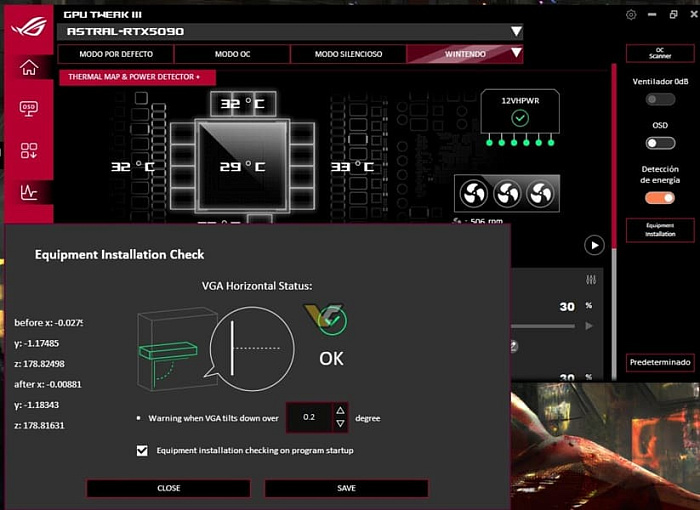Select the first fan icon
The width and height of the screenshot is (700, 510).
474,194
